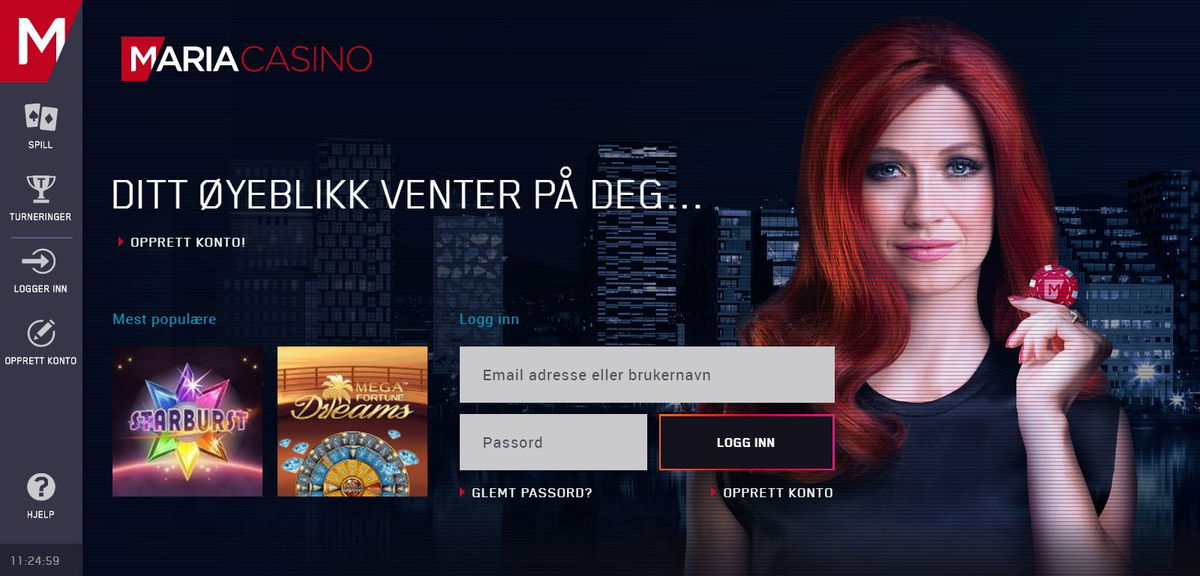Click the Logger inn arrow icon
Image resolution: width=1200 pixels, height=576 pixels.
click(x=41, y=262)
